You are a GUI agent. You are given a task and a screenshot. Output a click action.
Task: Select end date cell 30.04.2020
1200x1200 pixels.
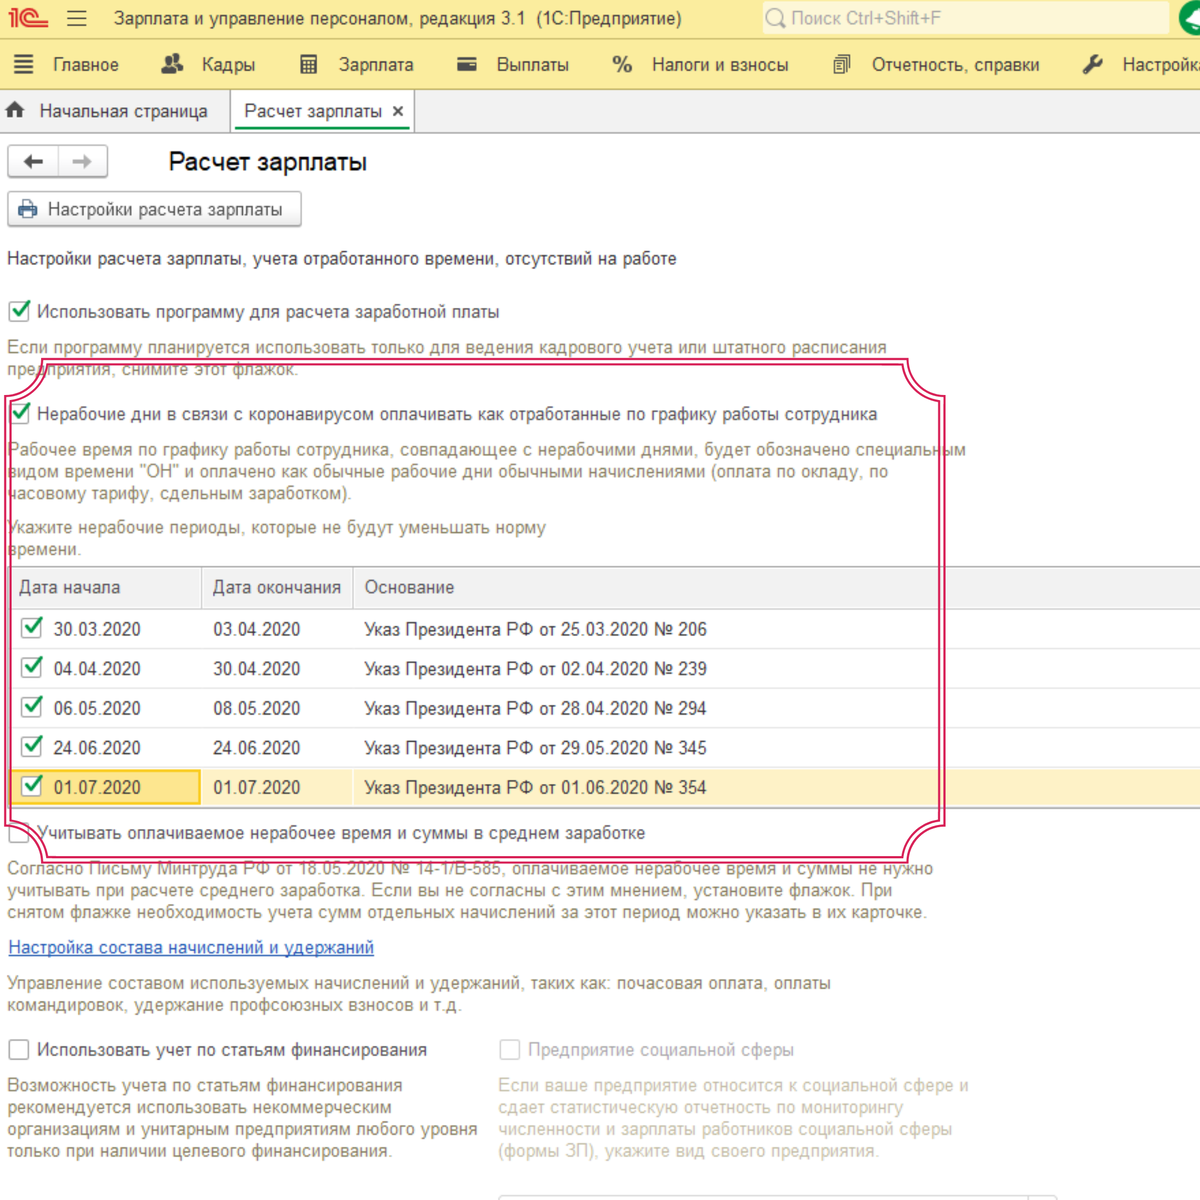(277, 668)
